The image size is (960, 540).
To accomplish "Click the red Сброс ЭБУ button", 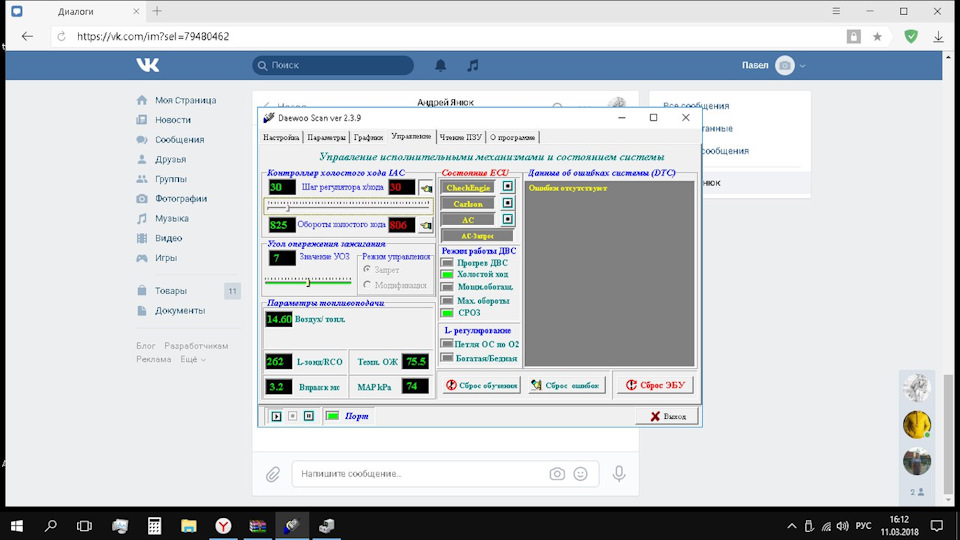I will 655,385.
